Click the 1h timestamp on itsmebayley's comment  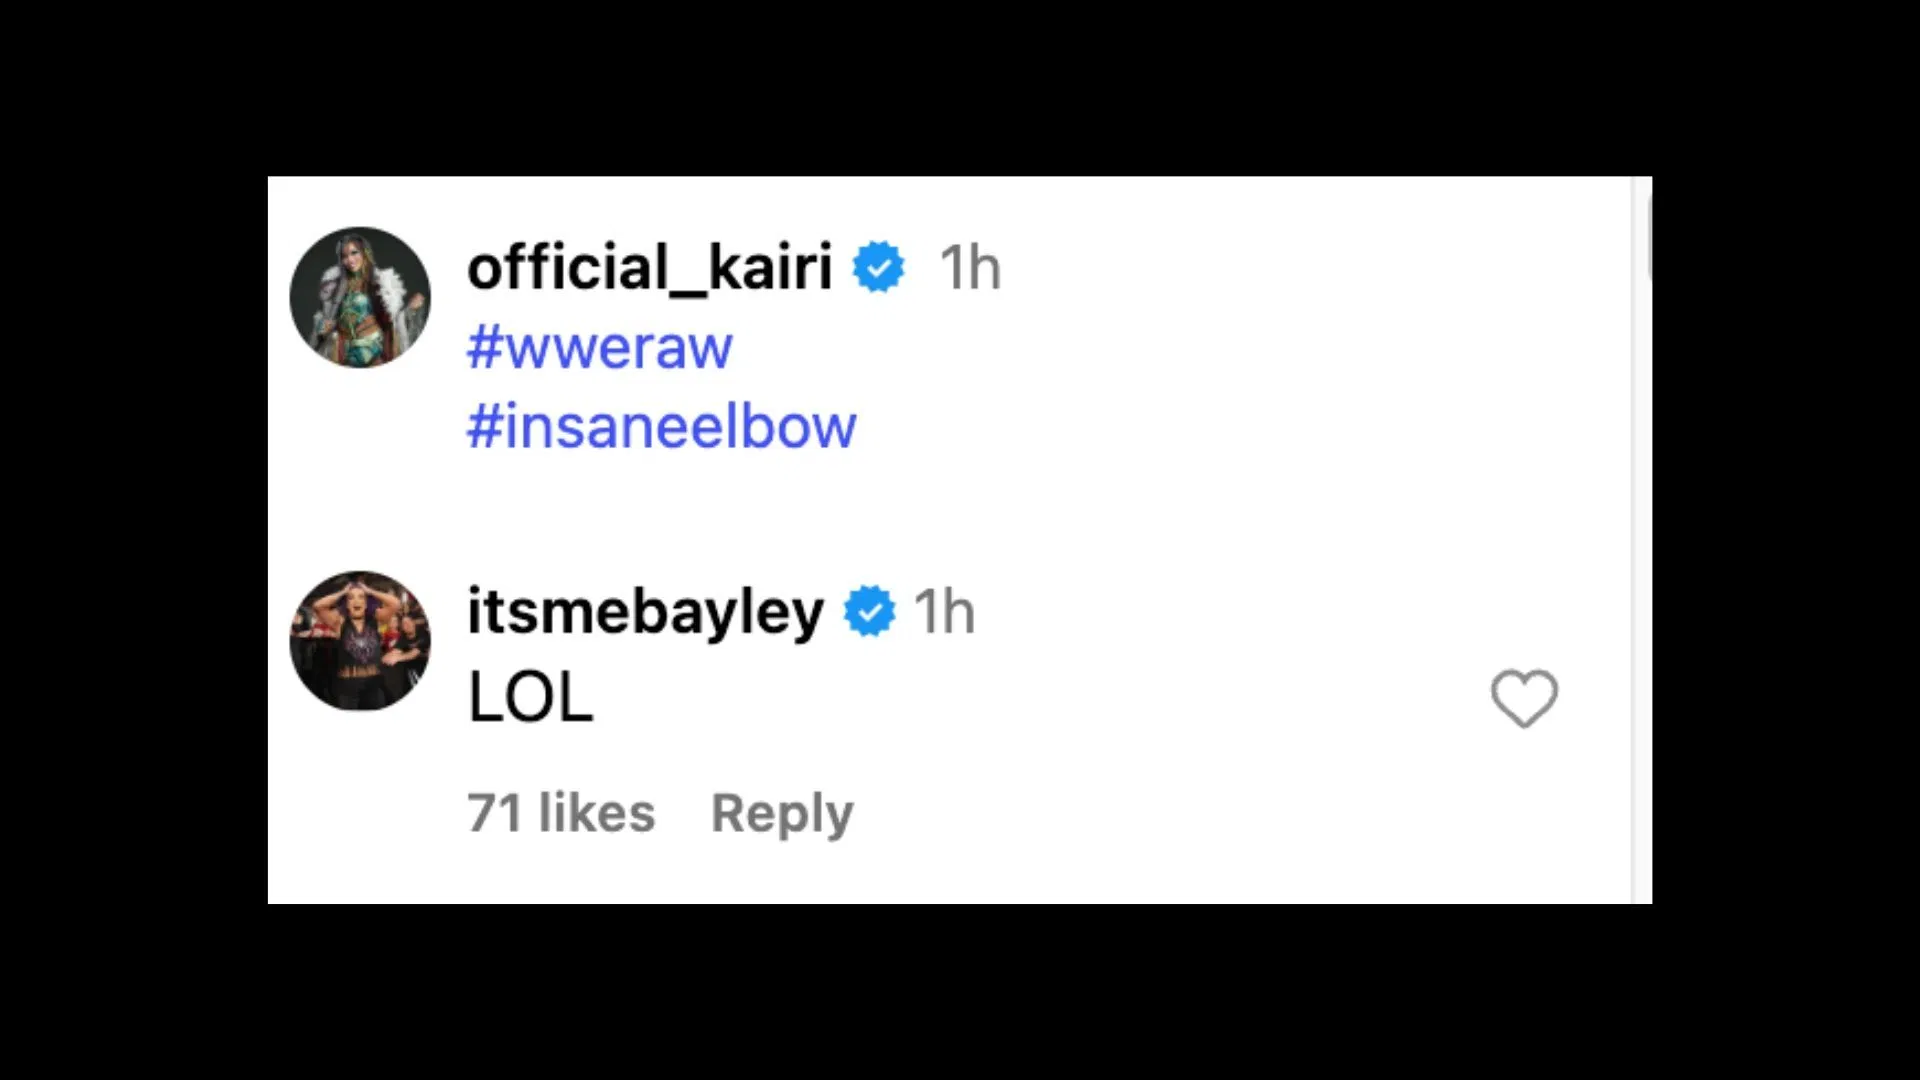[944, 612]
